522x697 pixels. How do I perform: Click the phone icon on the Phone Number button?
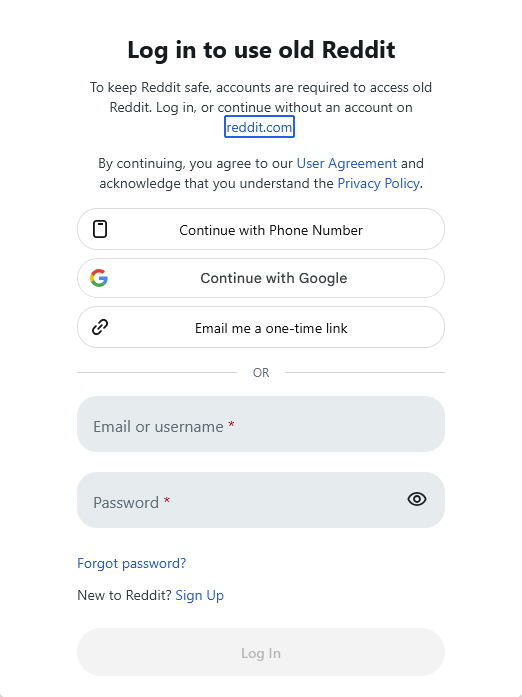[100, 229]
